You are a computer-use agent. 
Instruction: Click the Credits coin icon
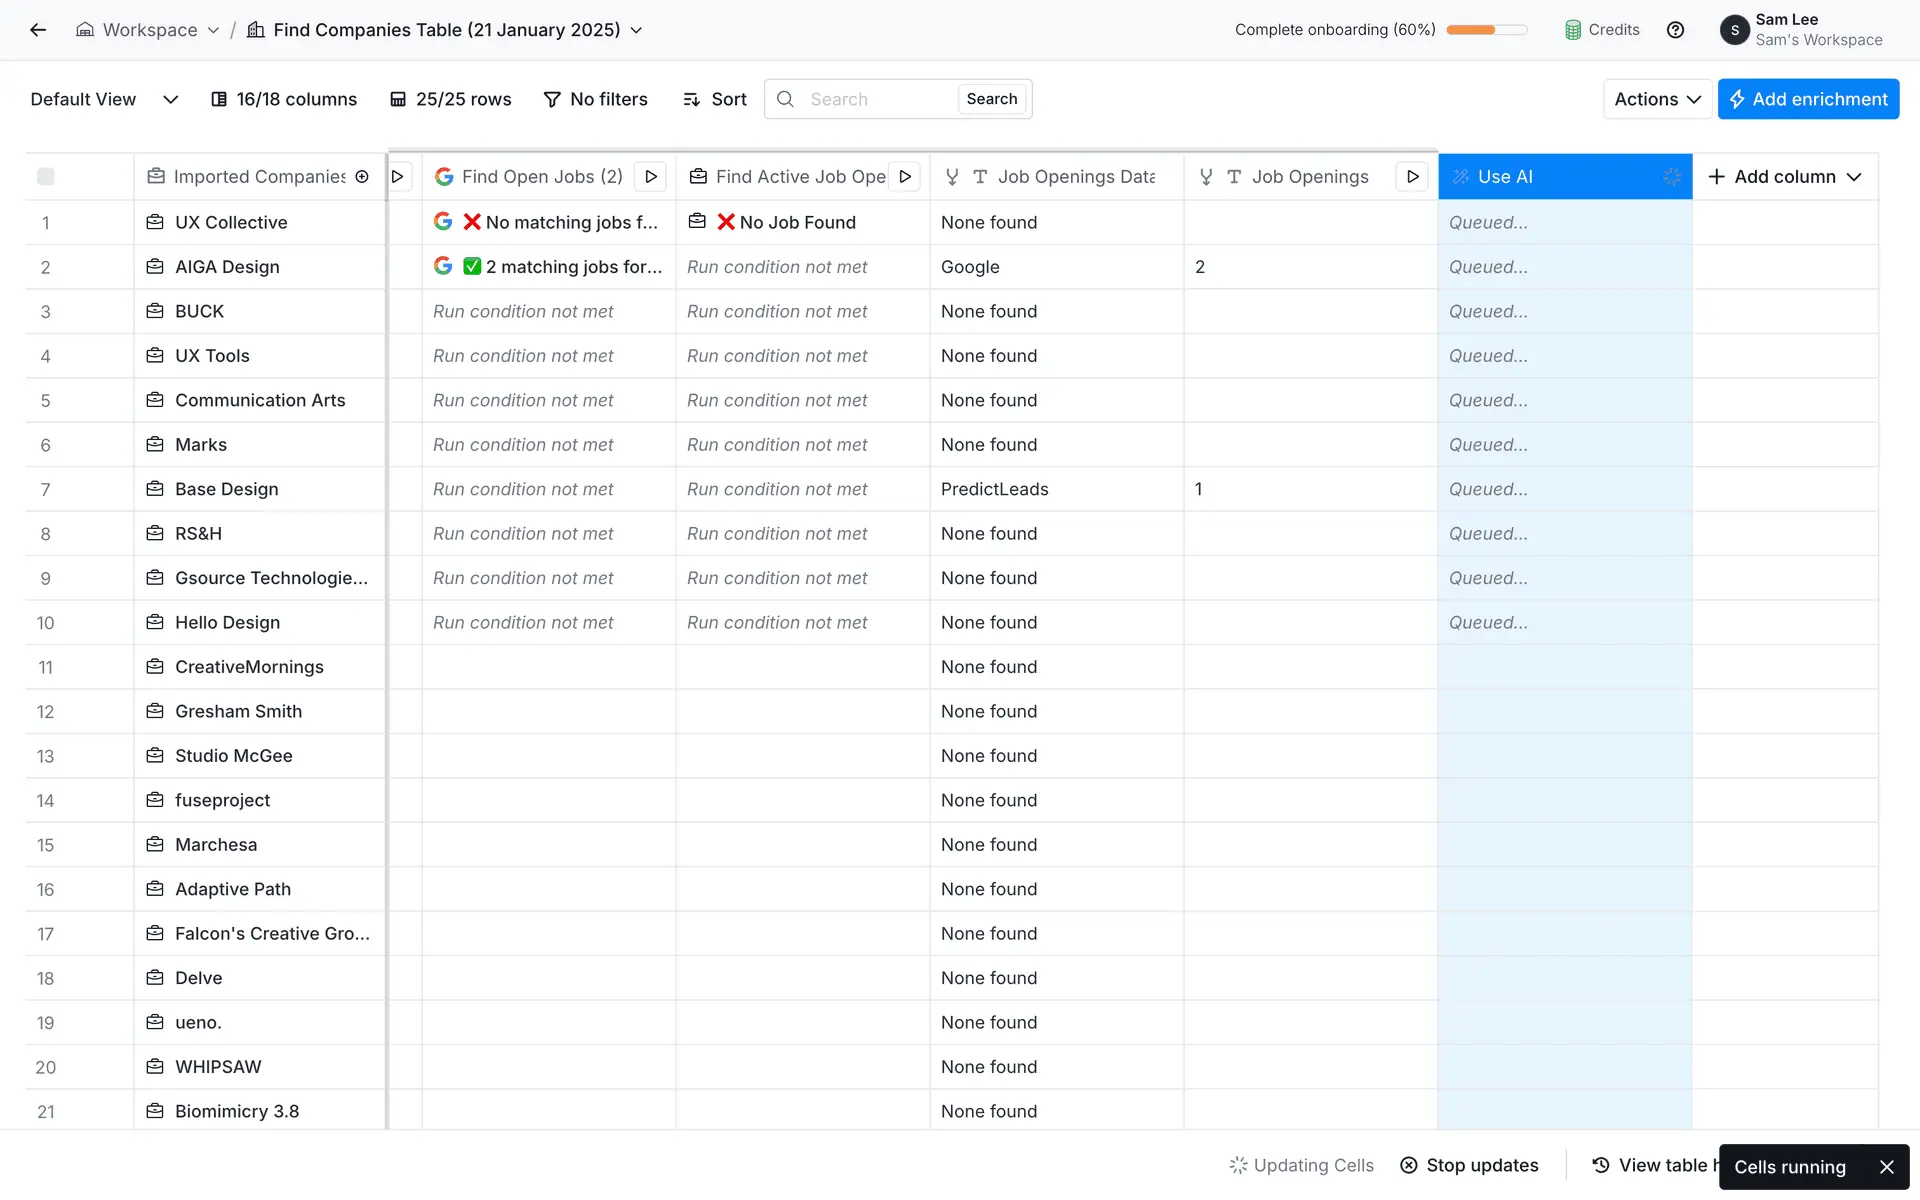pos(1573,30)
